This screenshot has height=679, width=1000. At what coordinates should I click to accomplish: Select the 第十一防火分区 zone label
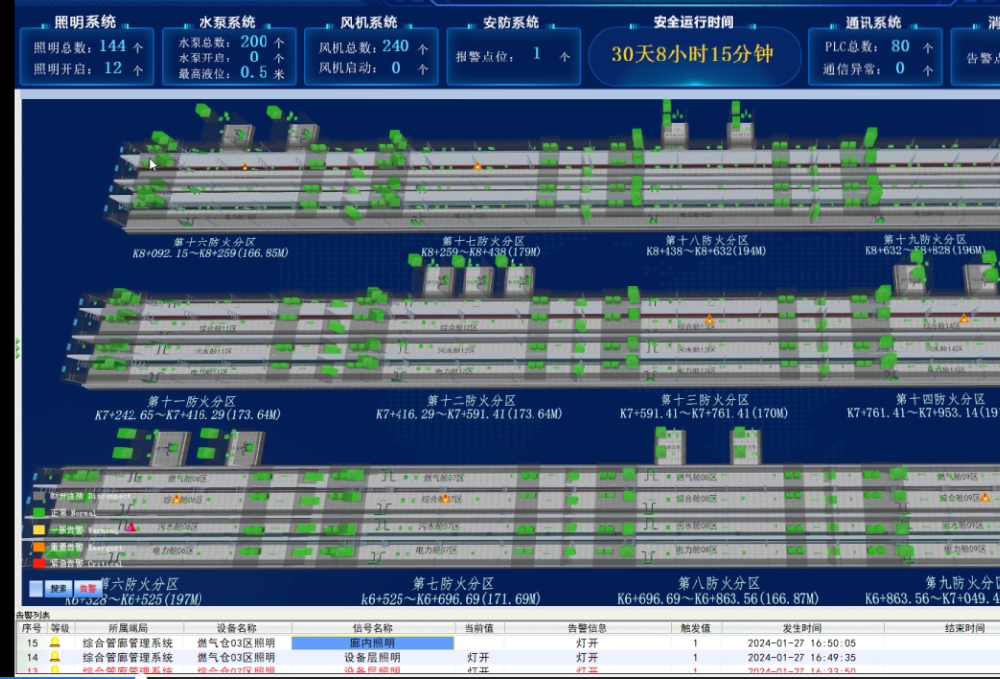192,401
